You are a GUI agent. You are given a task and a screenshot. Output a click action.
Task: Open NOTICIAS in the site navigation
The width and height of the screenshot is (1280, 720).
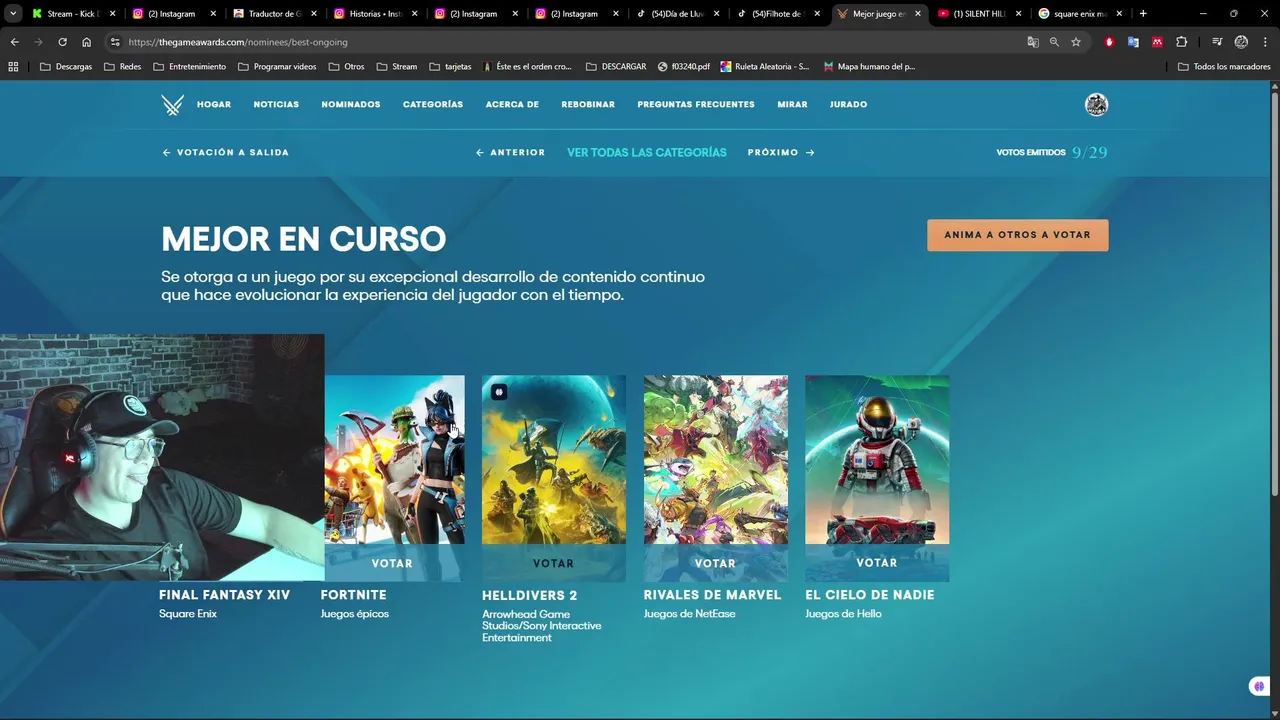(276, 105)
